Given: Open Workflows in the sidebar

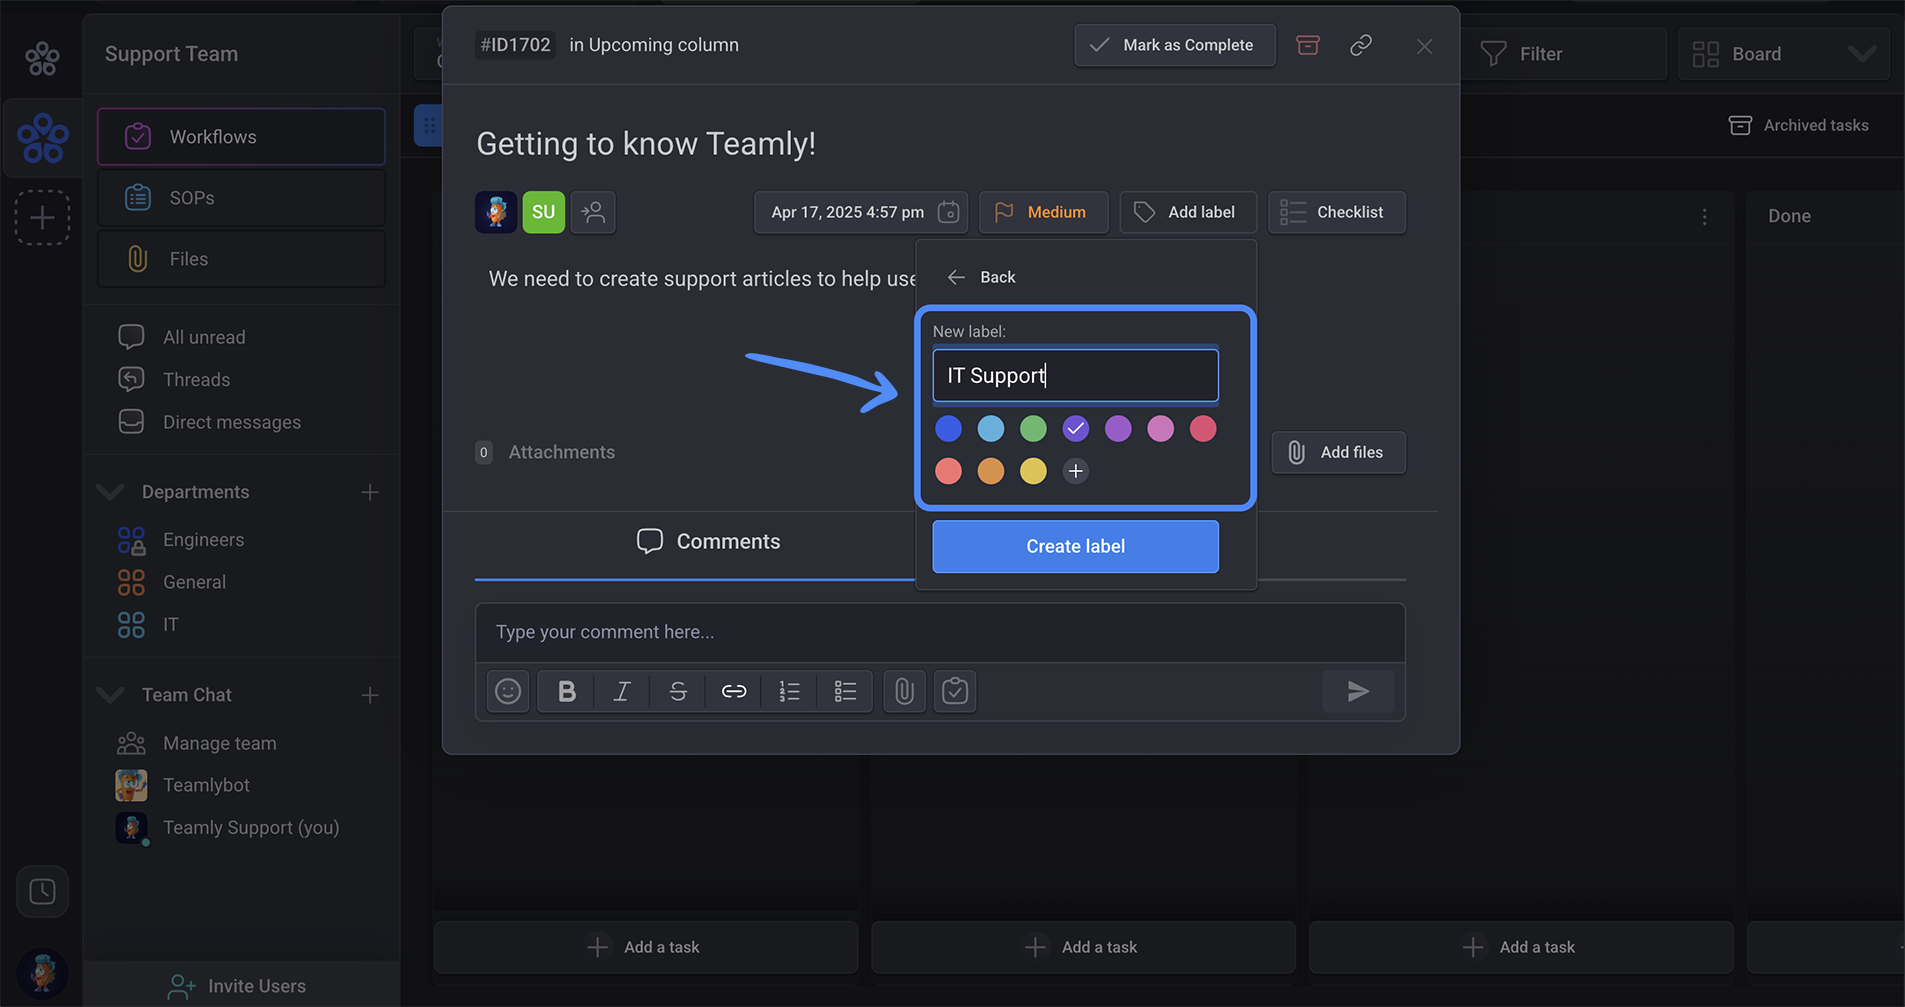Looking at the screenshot, I should 241,137.
